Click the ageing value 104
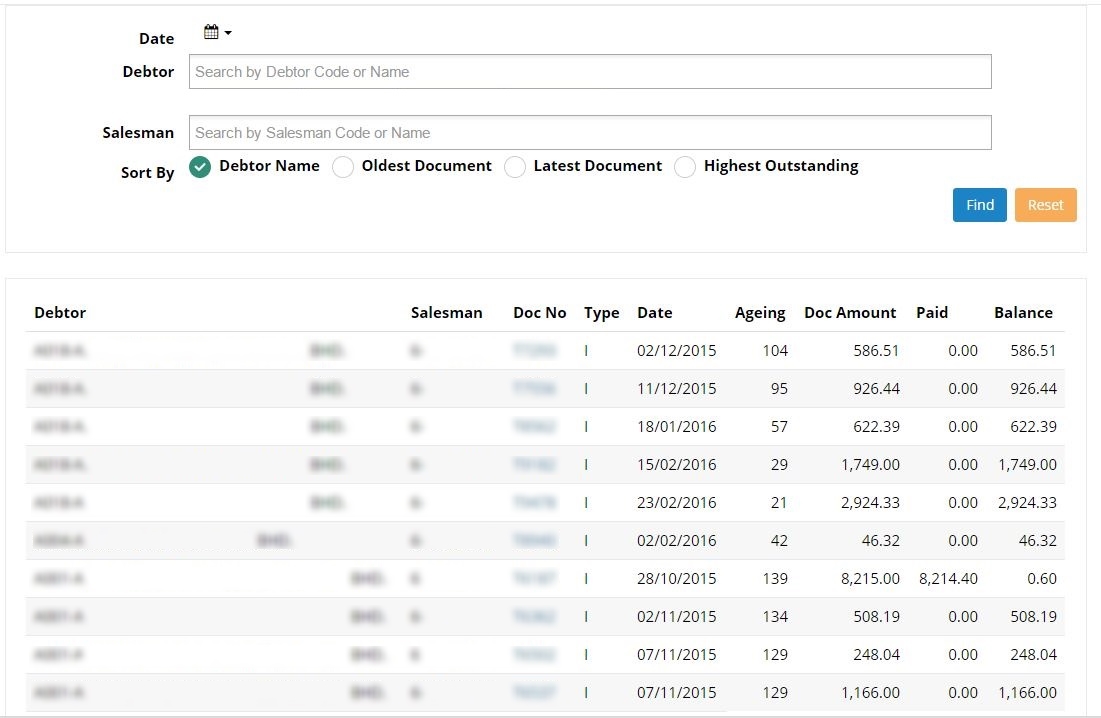The height and width of the screenshot is (718, 1101). pos(775,350)
